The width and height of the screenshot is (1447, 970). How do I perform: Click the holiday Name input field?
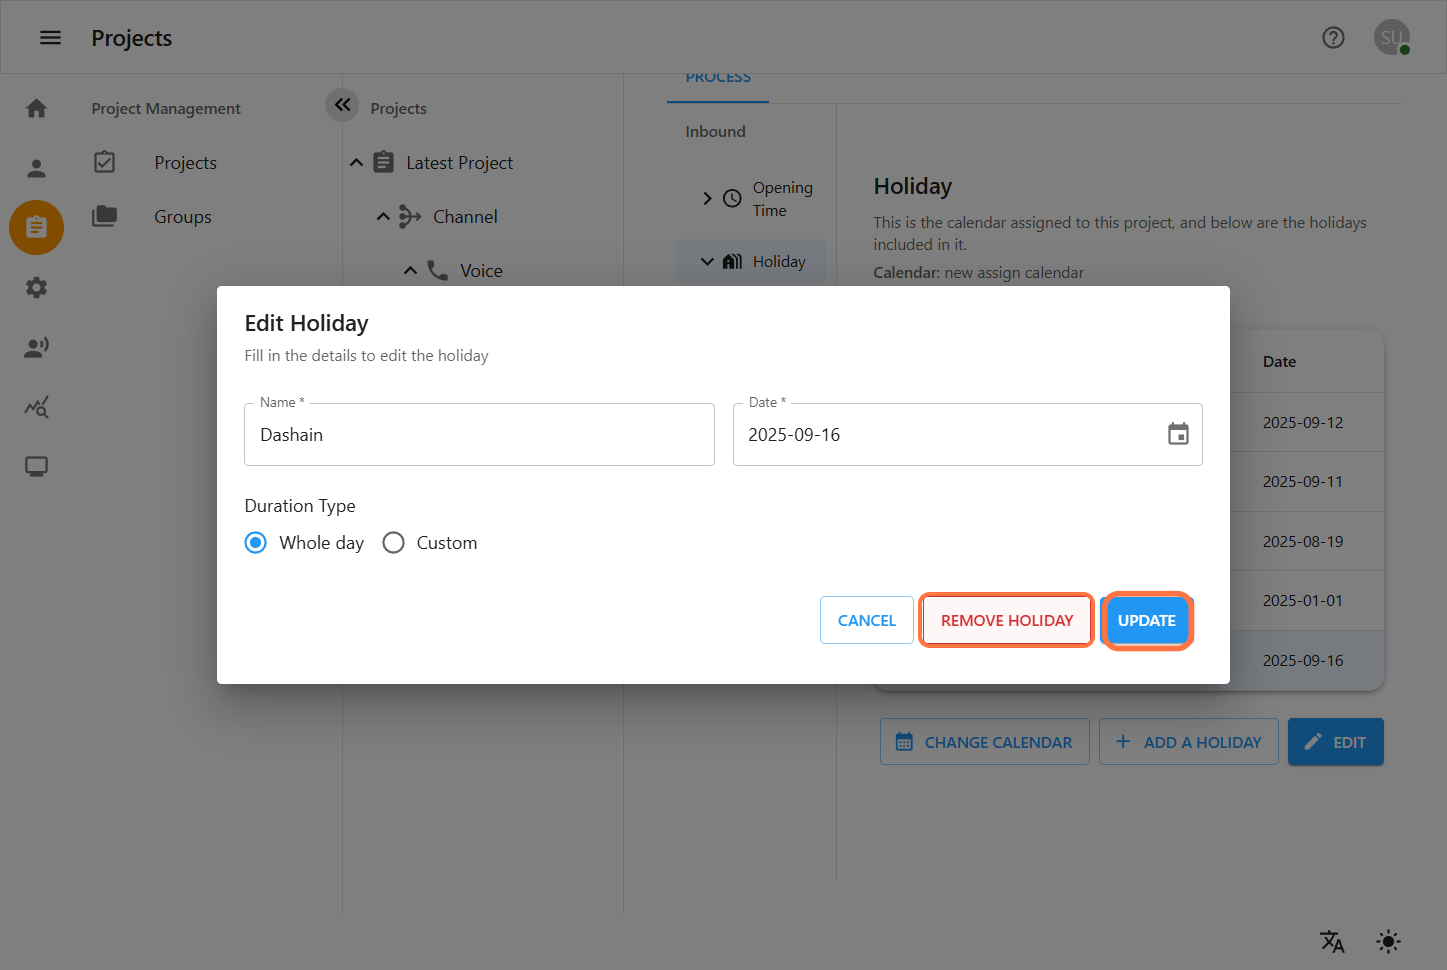479,435
